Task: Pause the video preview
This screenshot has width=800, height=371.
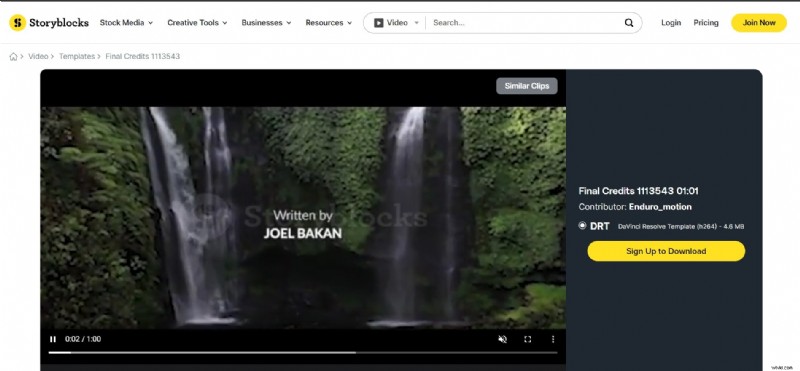Action: [x=53, y=339]
